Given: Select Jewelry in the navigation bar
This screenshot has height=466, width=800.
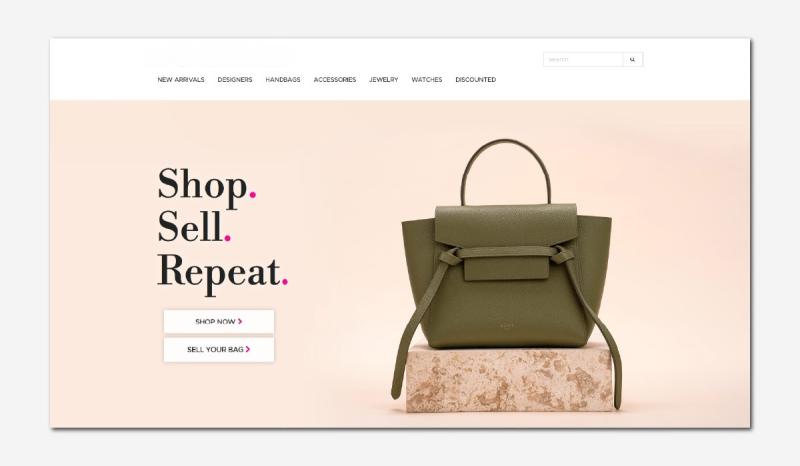Looking at the screenshot, I should click(384, 80).
